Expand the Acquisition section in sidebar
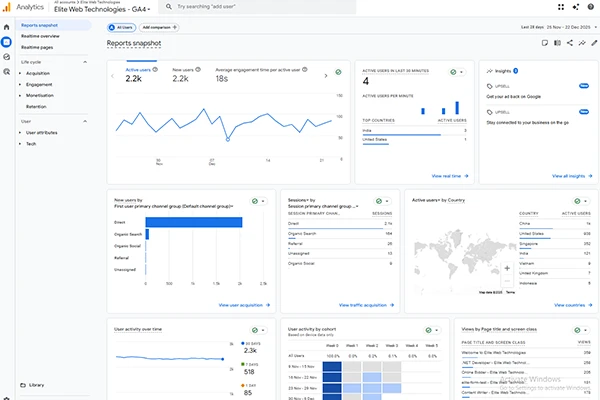 pos(40,73)
